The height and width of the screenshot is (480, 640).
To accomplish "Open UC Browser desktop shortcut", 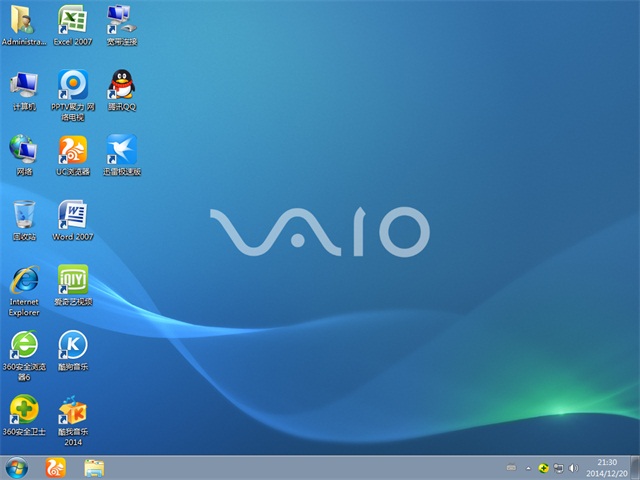I will tap(72, 151).
